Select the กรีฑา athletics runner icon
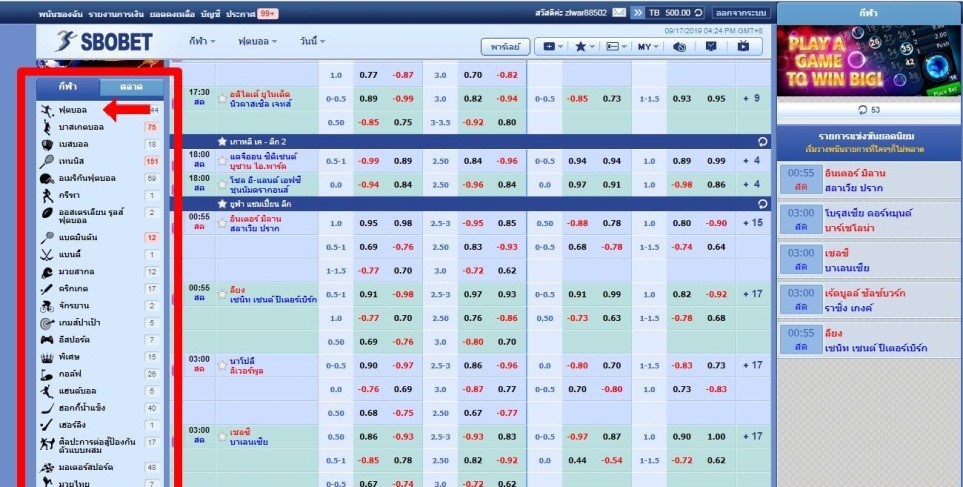Image resolution: width=963 pixels, height=487 pixels. tap(47, 196)
